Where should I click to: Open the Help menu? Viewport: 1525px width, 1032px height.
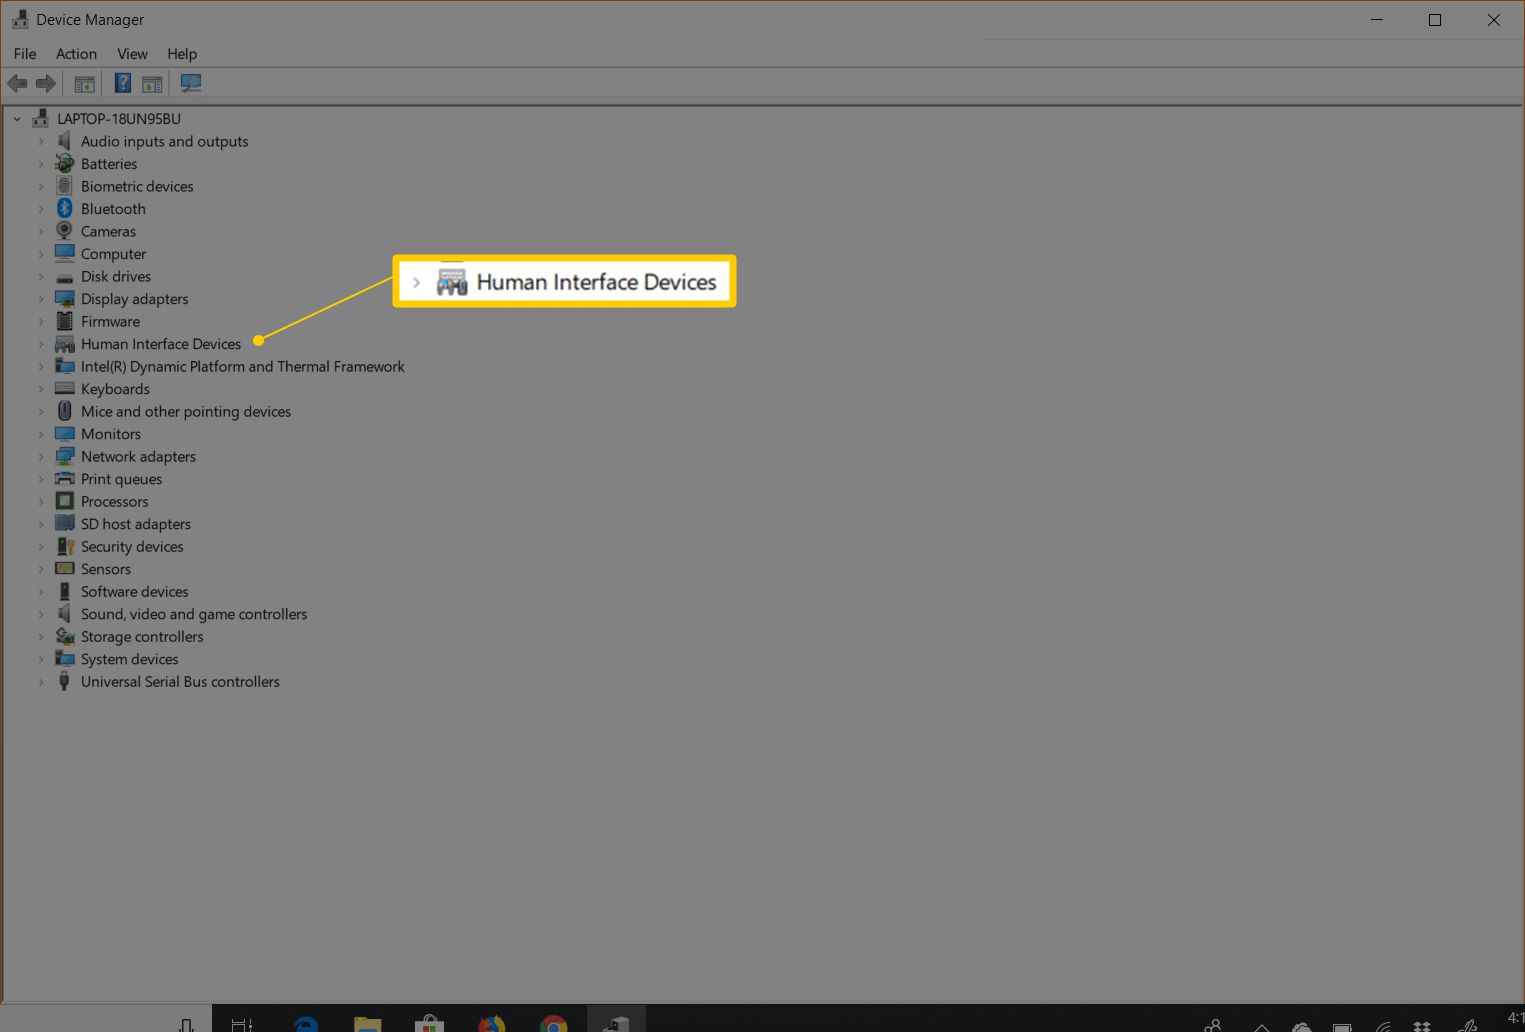[x=182, y=53]
